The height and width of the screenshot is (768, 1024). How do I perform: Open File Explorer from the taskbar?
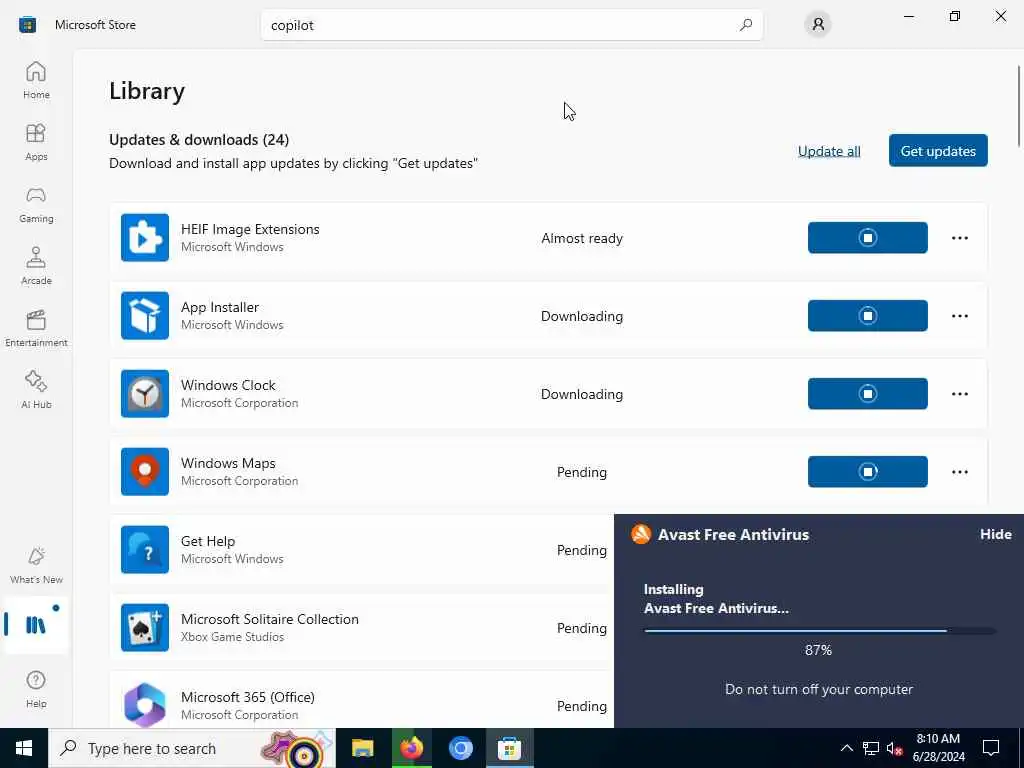pyautogui.click(x=362, y=748)
